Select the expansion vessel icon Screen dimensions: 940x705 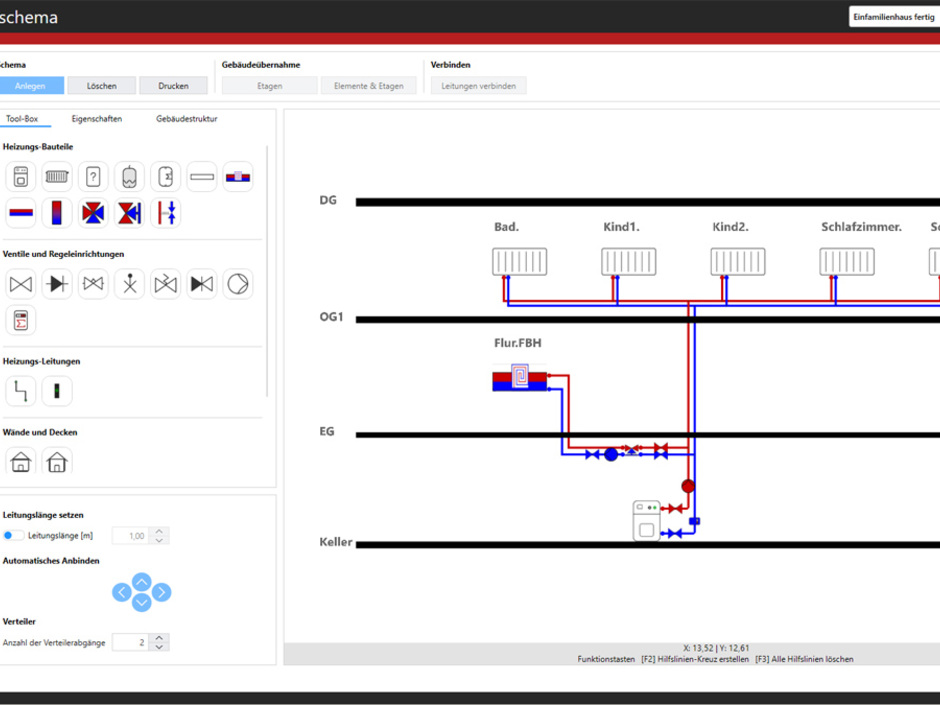pos(129,176)
